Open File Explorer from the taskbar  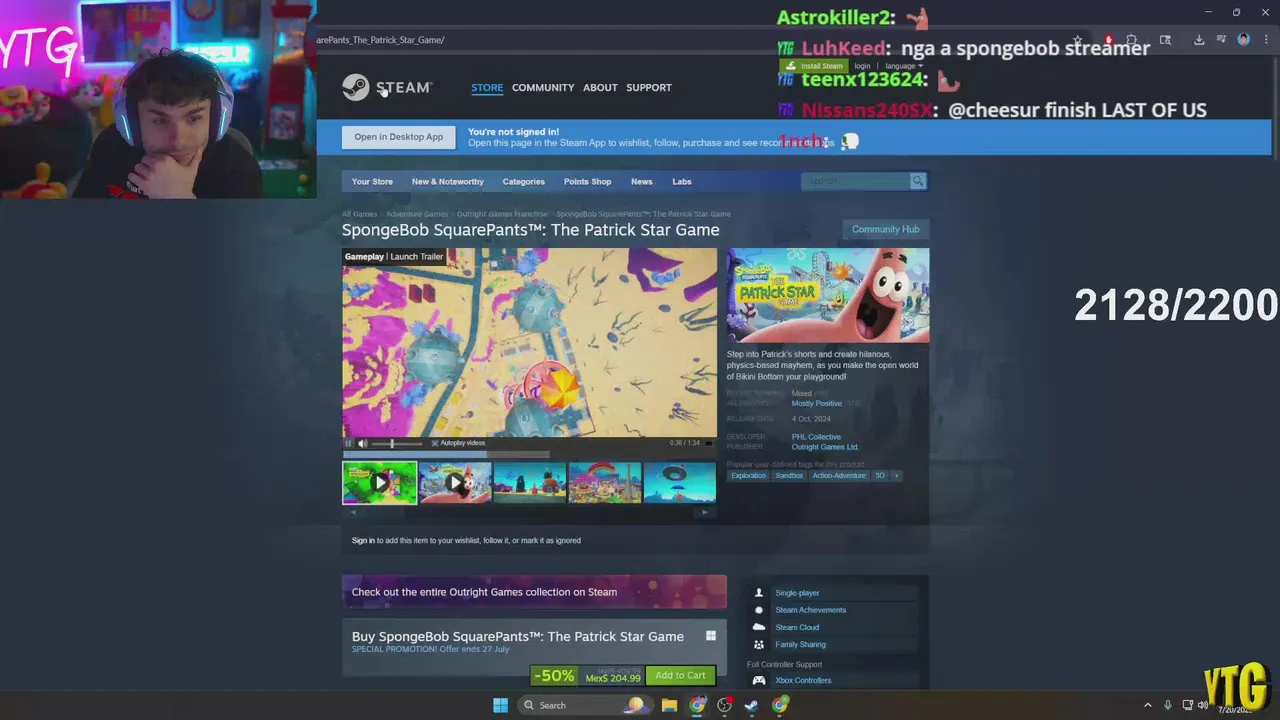pos(669,706)
